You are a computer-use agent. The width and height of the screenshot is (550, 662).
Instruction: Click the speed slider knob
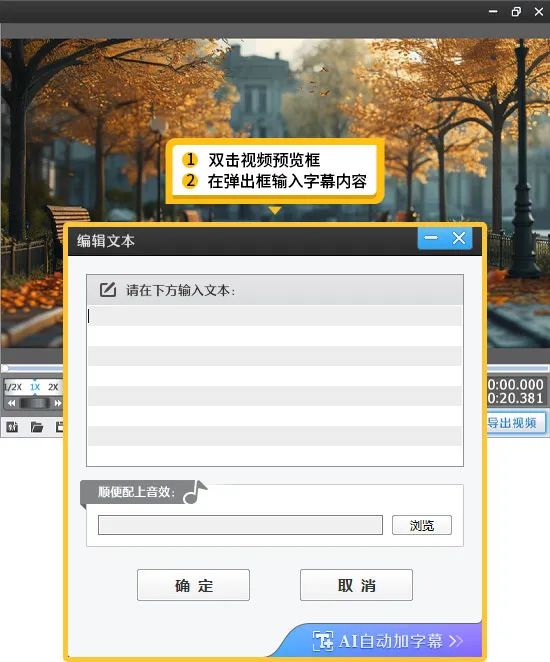click(x=35, y=403)
